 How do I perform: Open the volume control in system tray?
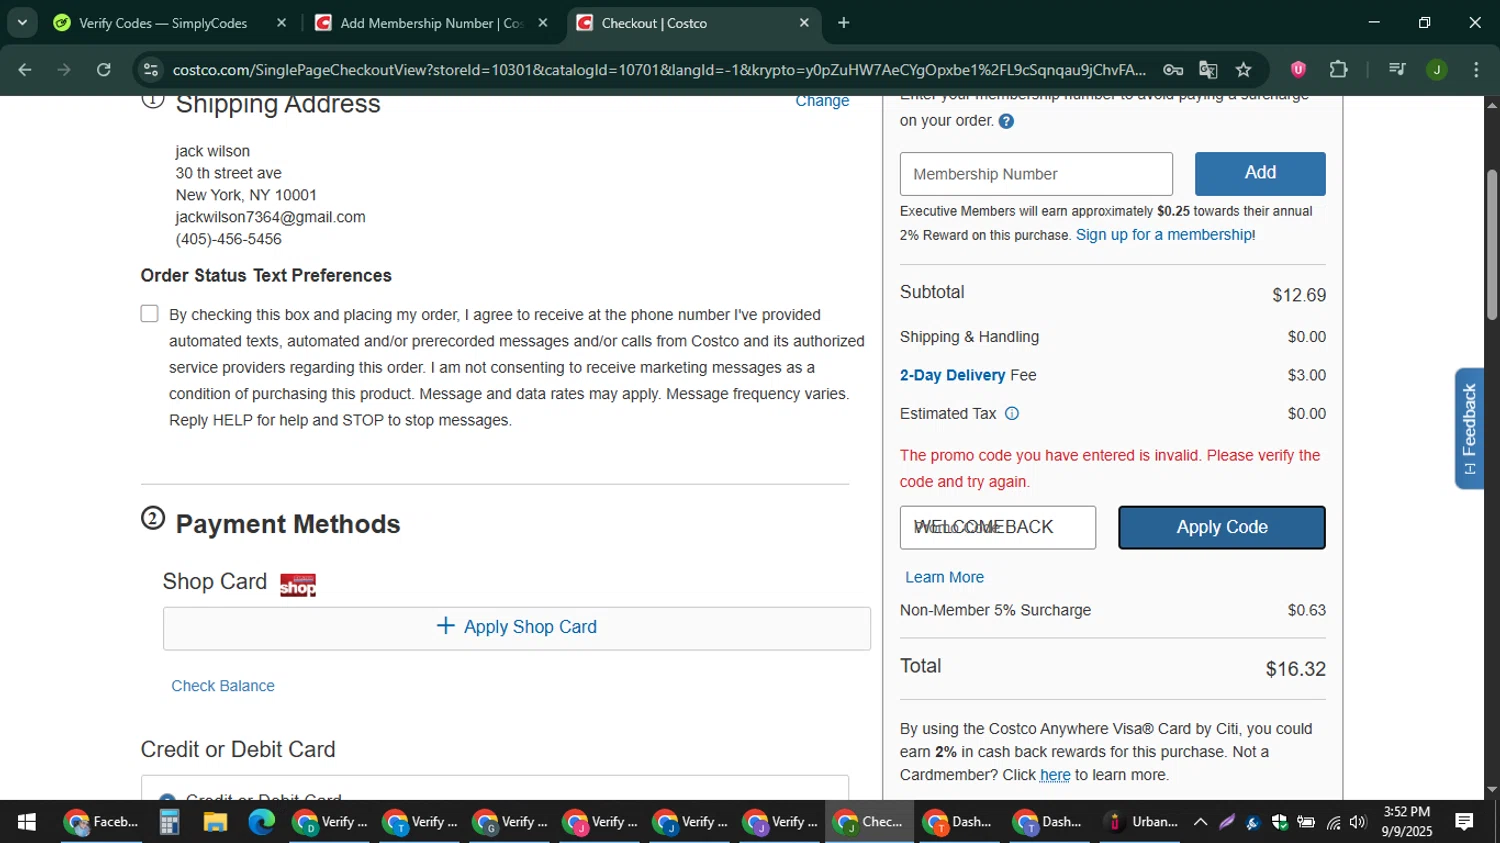tap(1358, 822)
